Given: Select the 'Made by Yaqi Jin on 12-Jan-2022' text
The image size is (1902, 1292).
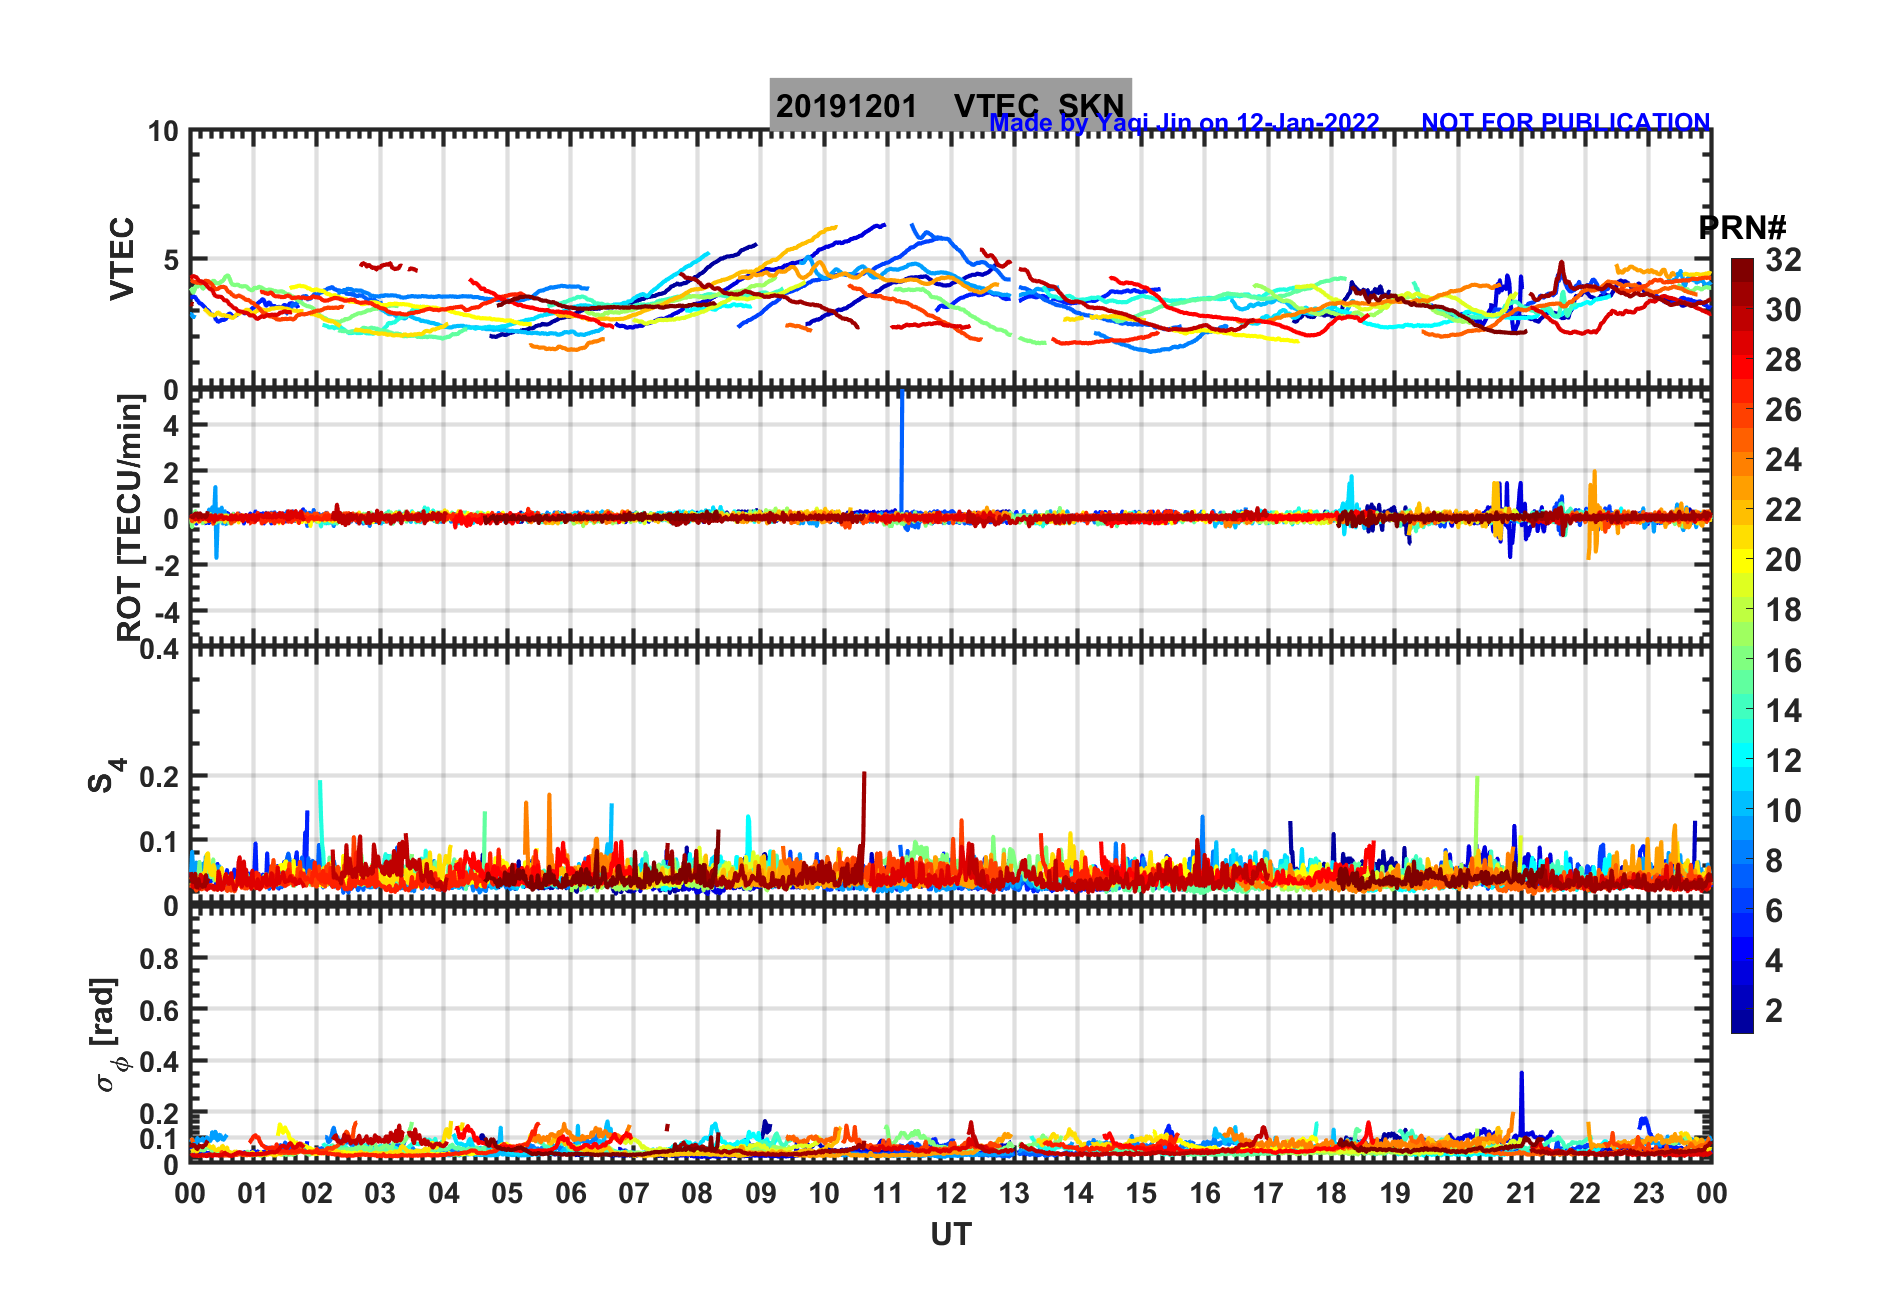Looking at the screenshot, I should tap(1184, 123).
